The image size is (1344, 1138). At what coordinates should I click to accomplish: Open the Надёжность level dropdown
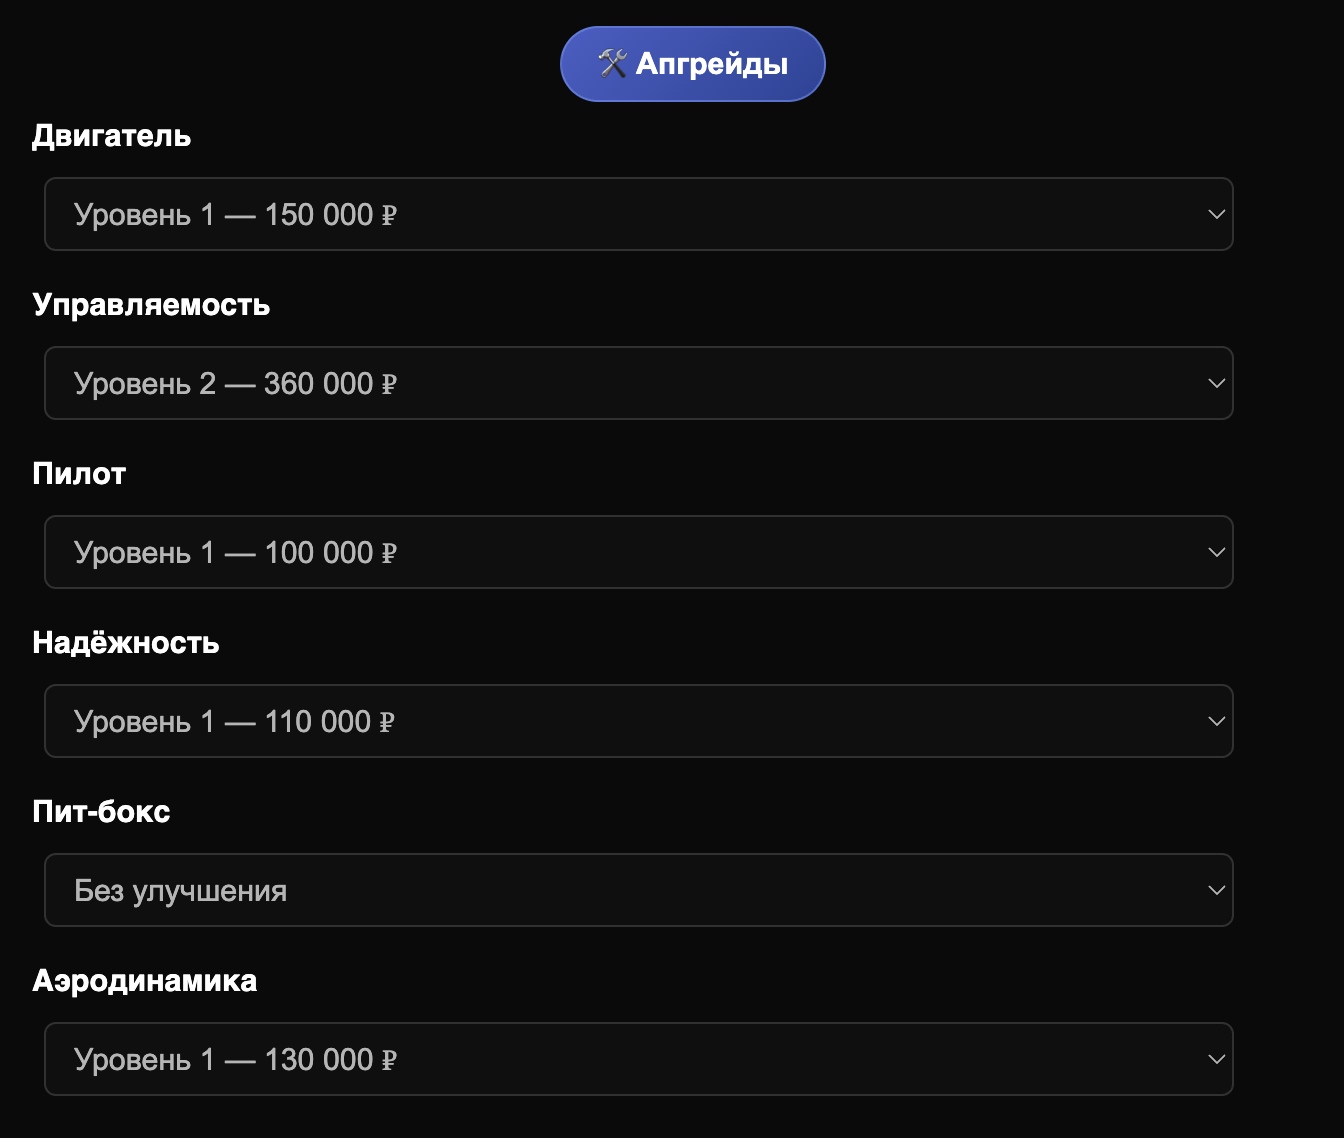[x=639, y=721]
